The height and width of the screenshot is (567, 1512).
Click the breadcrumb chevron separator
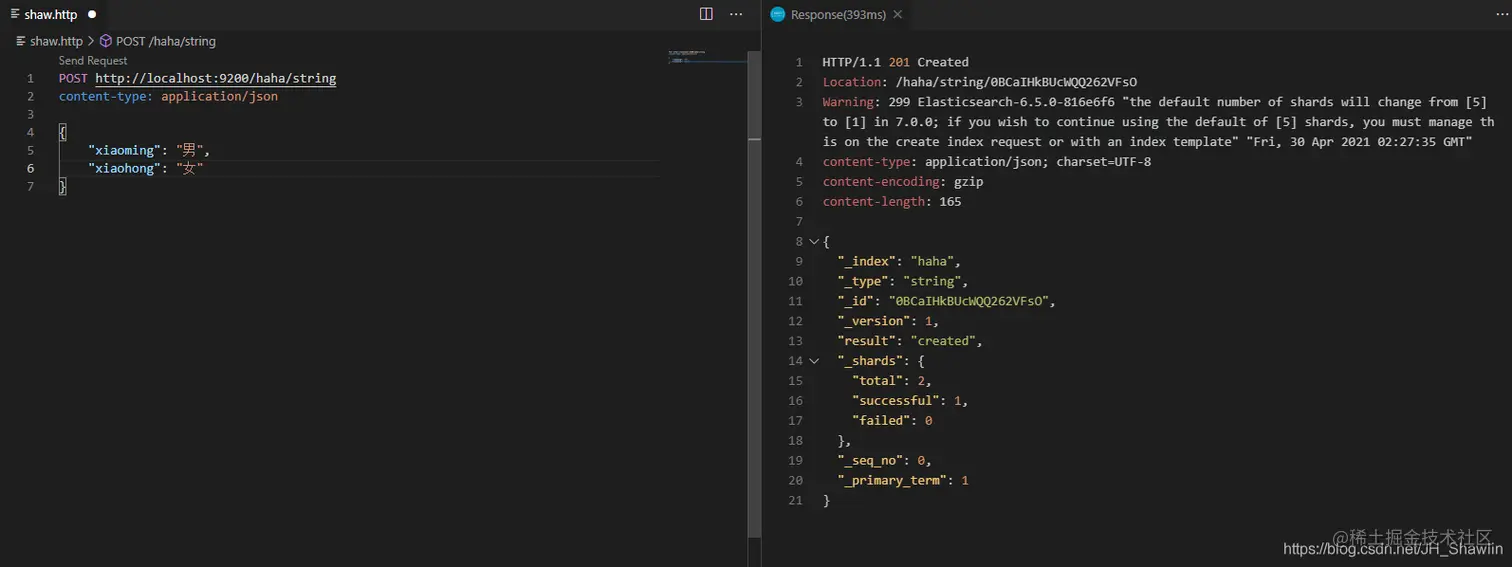point(91,41)
